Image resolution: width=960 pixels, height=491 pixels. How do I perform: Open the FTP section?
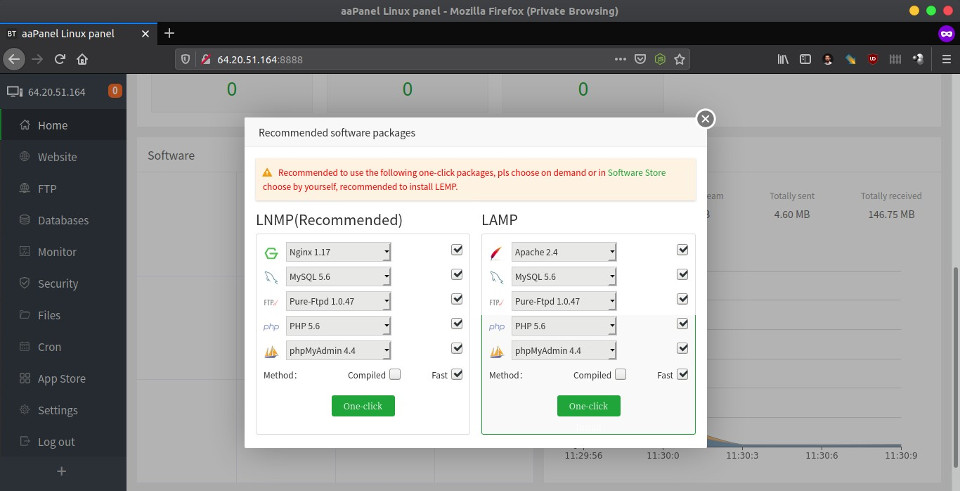pos(63,189)
